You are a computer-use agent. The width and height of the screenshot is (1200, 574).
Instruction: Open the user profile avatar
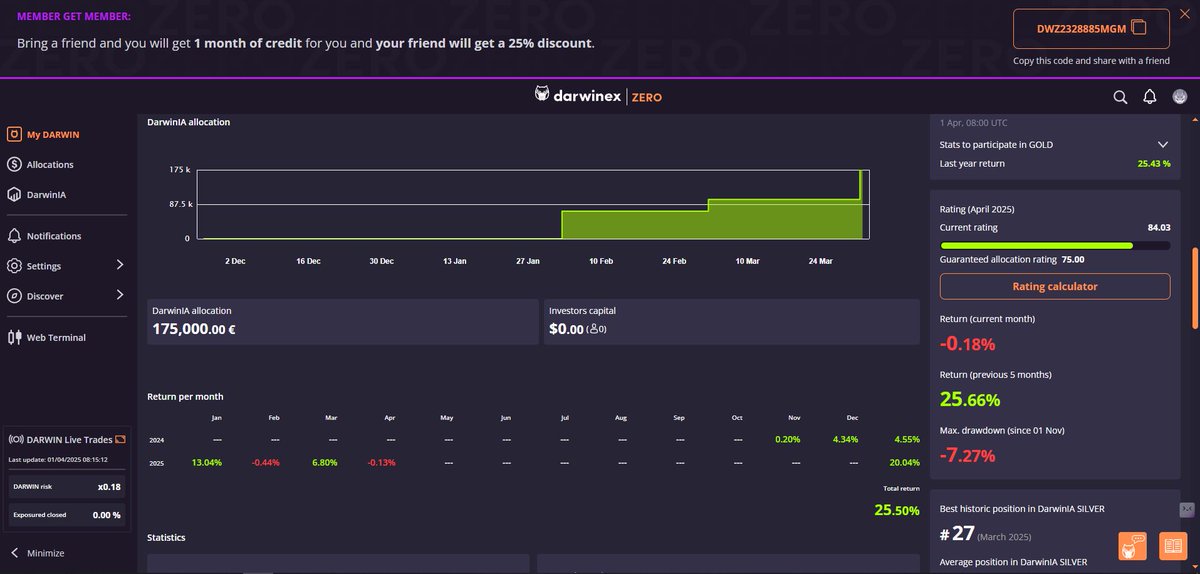tap(1180, 97)
